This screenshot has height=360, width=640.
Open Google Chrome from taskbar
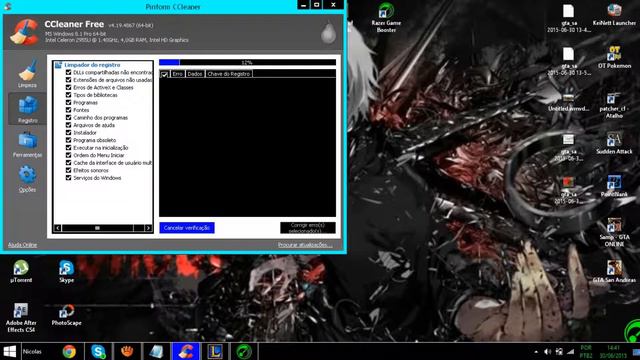[x=69, y=351]
